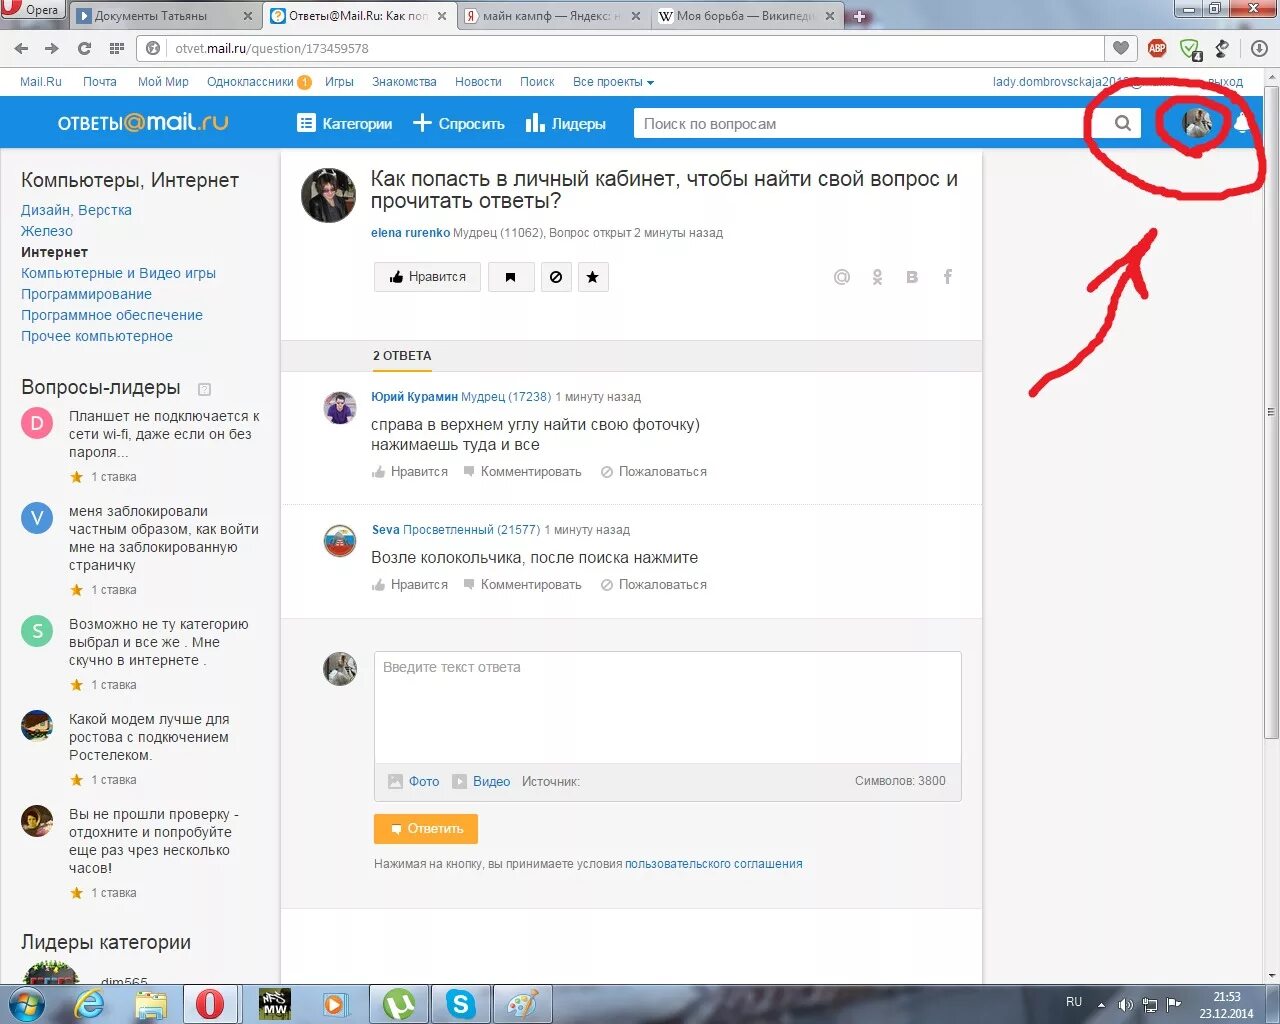Viewport: 1280px width, 1024px height.
Task: Open Знакомства link in top bar
Action: tap(404, 82)
